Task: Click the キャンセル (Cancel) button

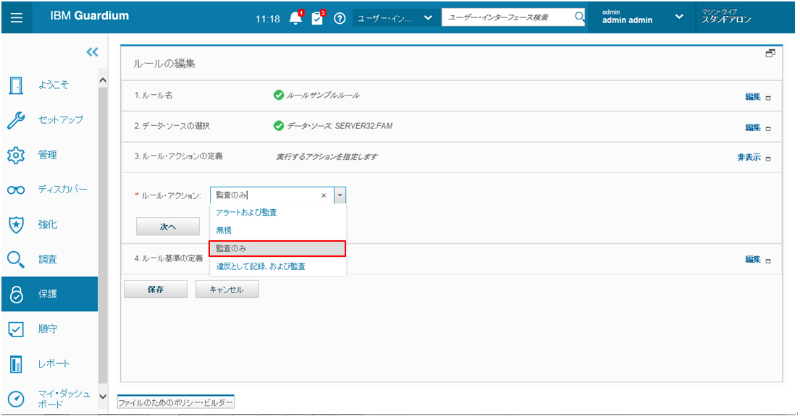Action: point(227,289)
